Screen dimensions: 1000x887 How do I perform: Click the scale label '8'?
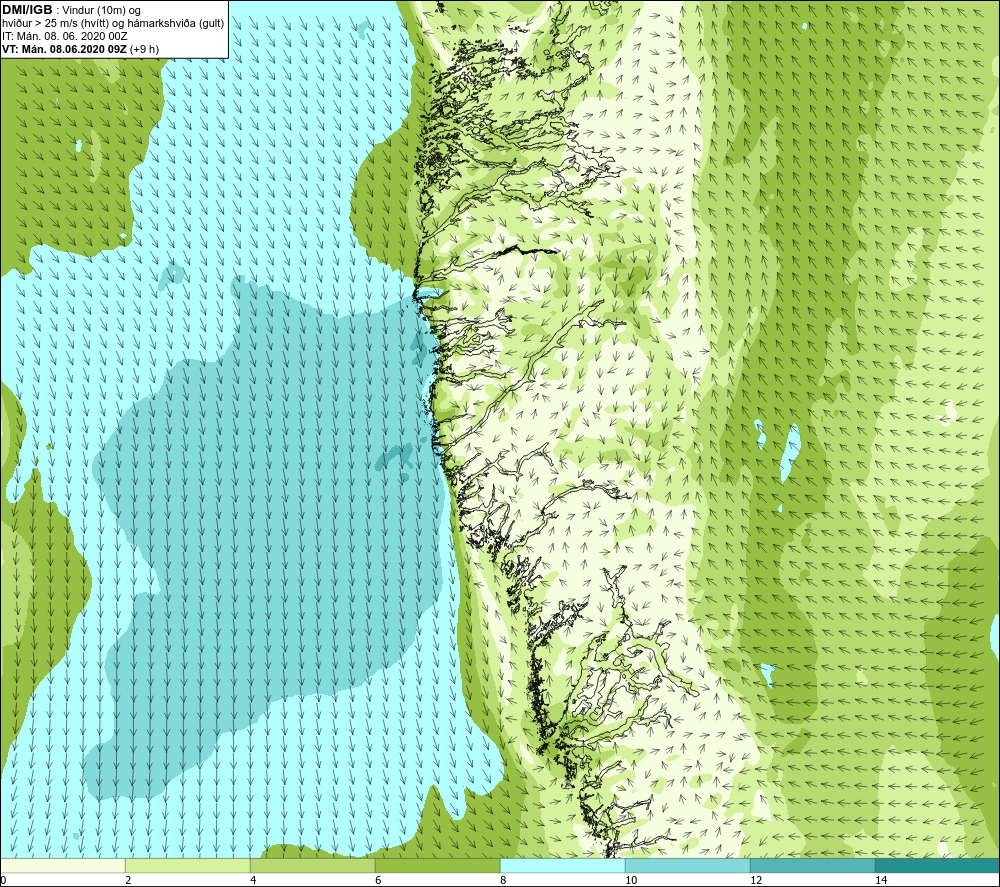(503, 880)
